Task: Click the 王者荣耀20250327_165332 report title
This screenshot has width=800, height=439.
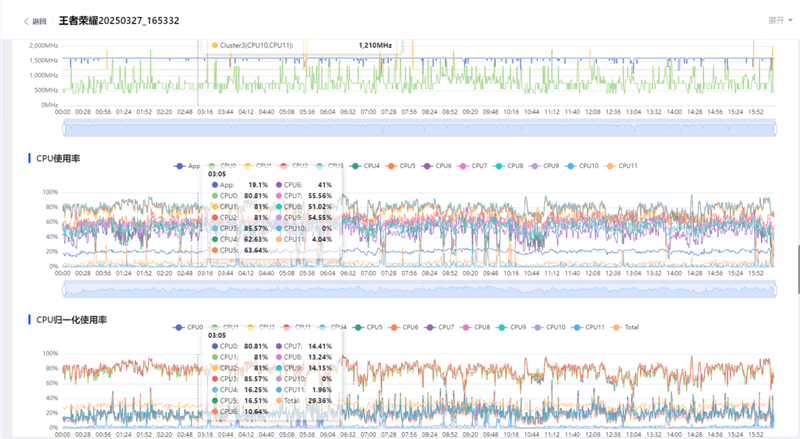Action: [x=119, y=20]
